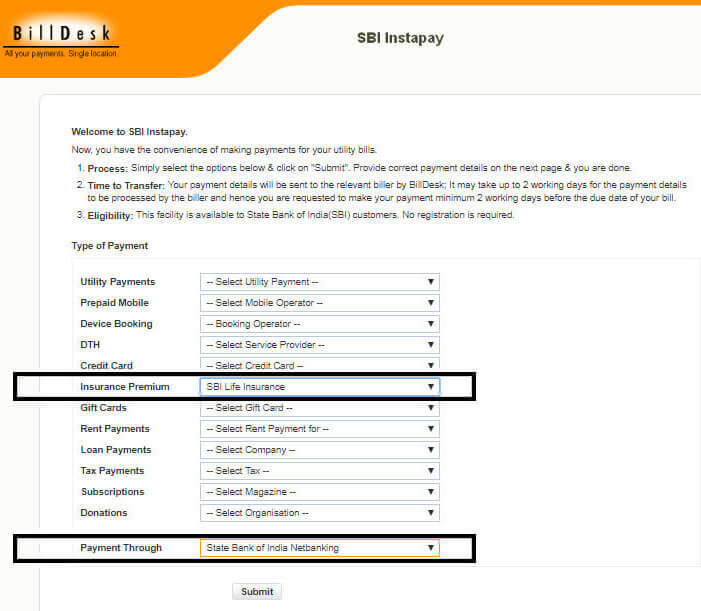The image size is (701, 611).
Task: Open the Select Rent Payment for dropdown
Action: click(x=320, y=429)
